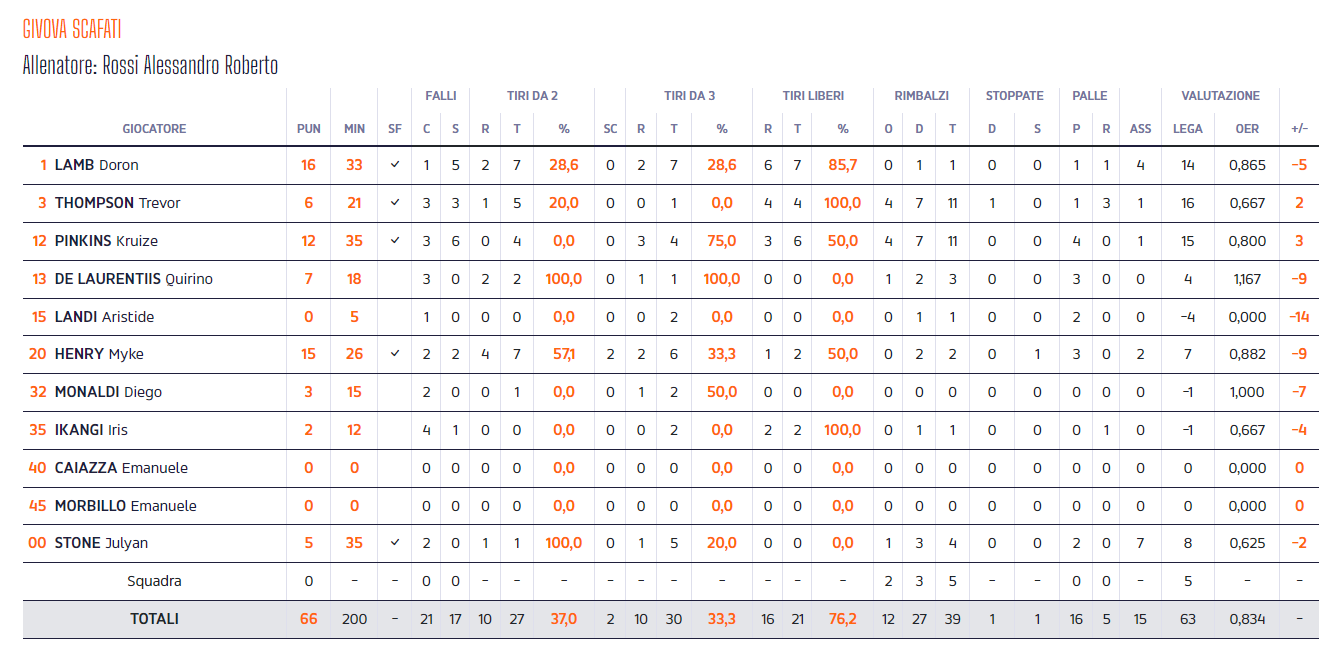Click the starter checkmark for THOMPSON Trevor
The width and height of the screenshot is (1323, 648).
(x=395, y=203)
